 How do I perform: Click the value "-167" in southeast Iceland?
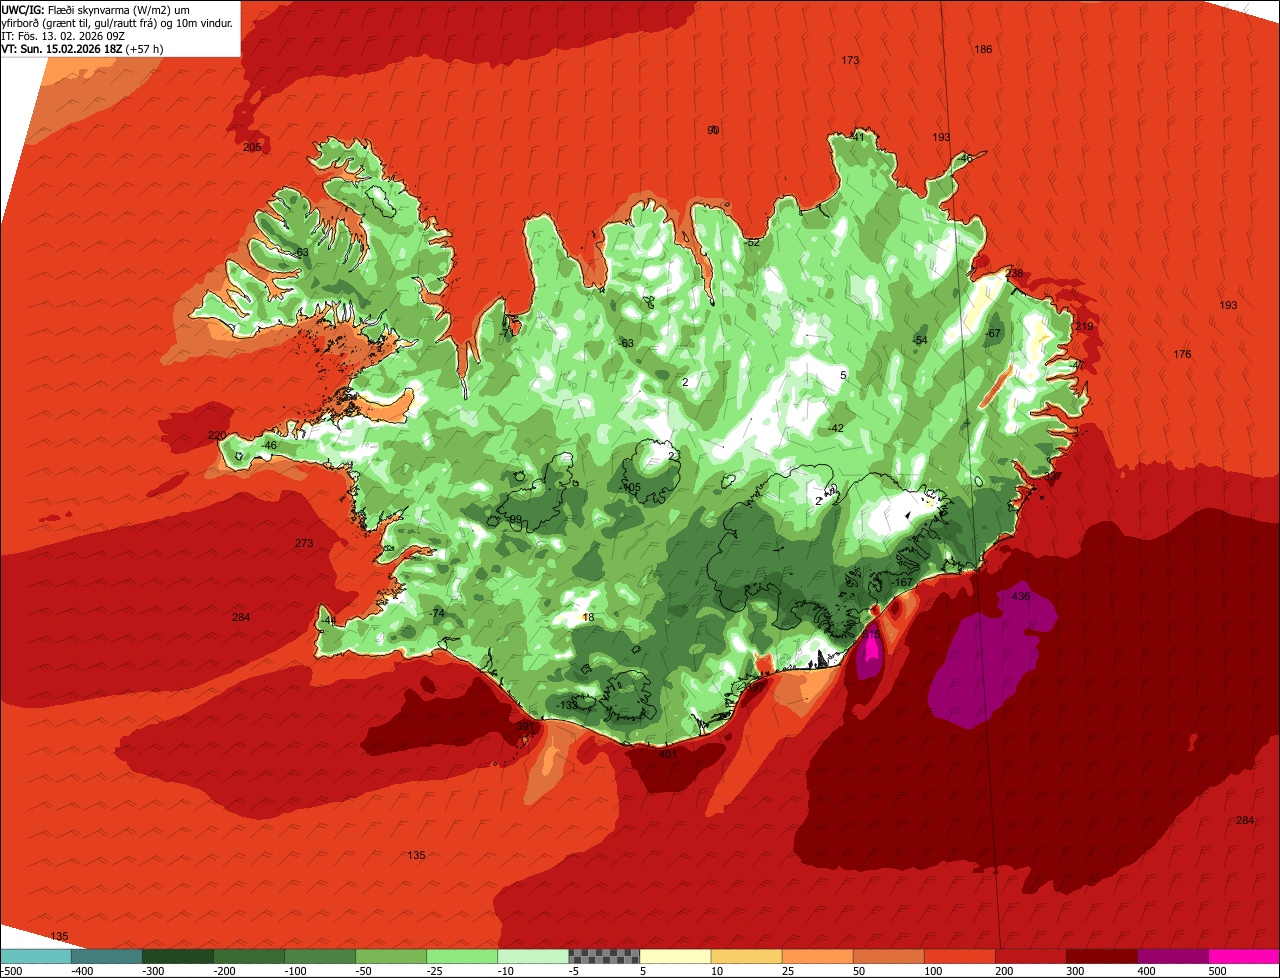click(x=903, y=582)
